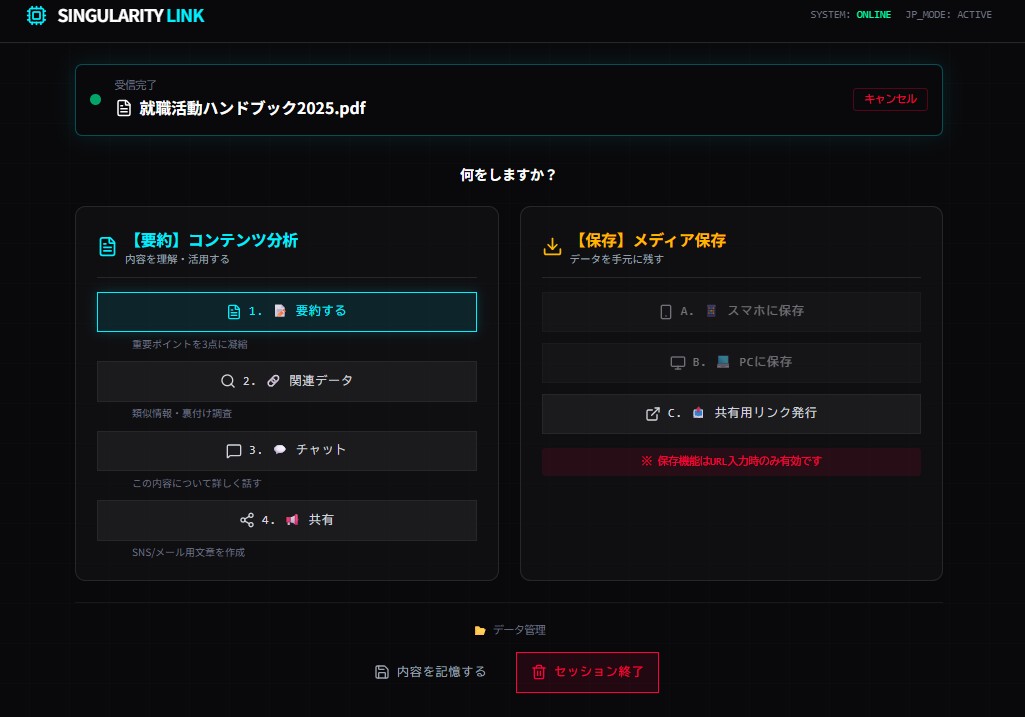Click the share nodes icon on 共有
This screenshot has height=717, width=1025.
click(x=247, y=520)
